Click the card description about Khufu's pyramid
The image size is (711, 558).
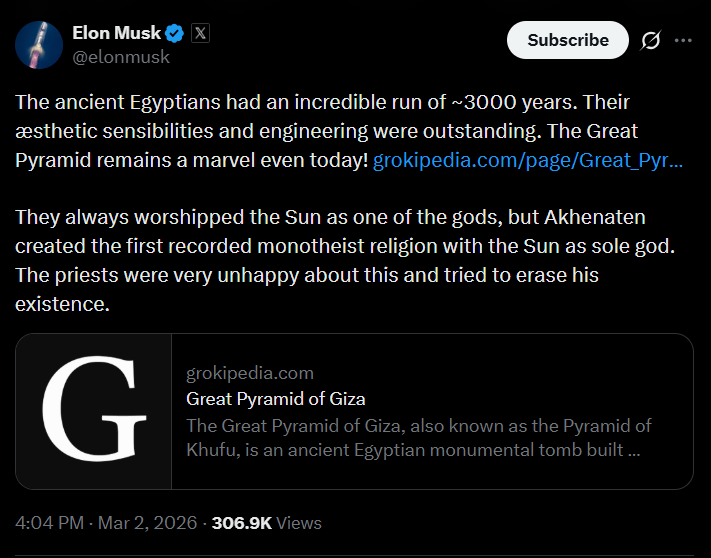click(x=418, y=437)
